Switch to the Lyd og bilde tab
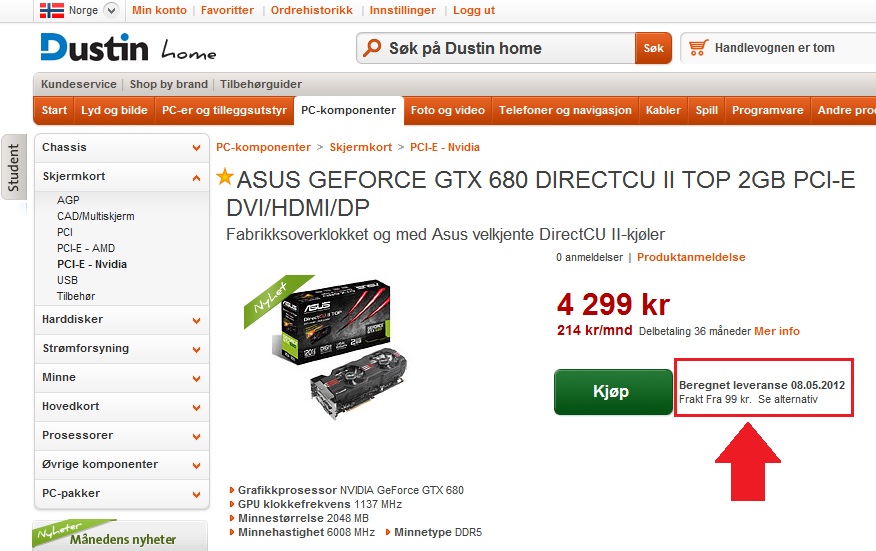This screenshot has height=551, width=876. [114, 110]
